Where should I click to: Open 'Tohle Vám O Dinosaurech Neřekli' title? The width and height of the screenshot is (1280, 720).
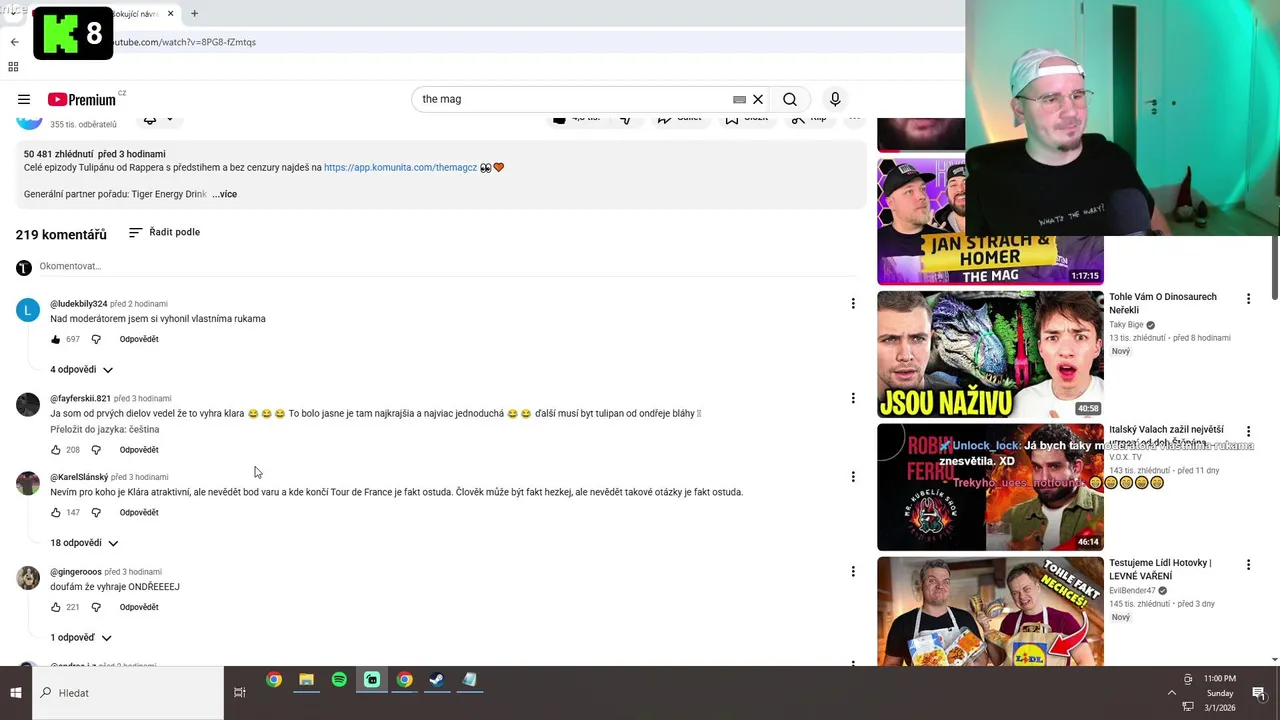coord(1163,303)
